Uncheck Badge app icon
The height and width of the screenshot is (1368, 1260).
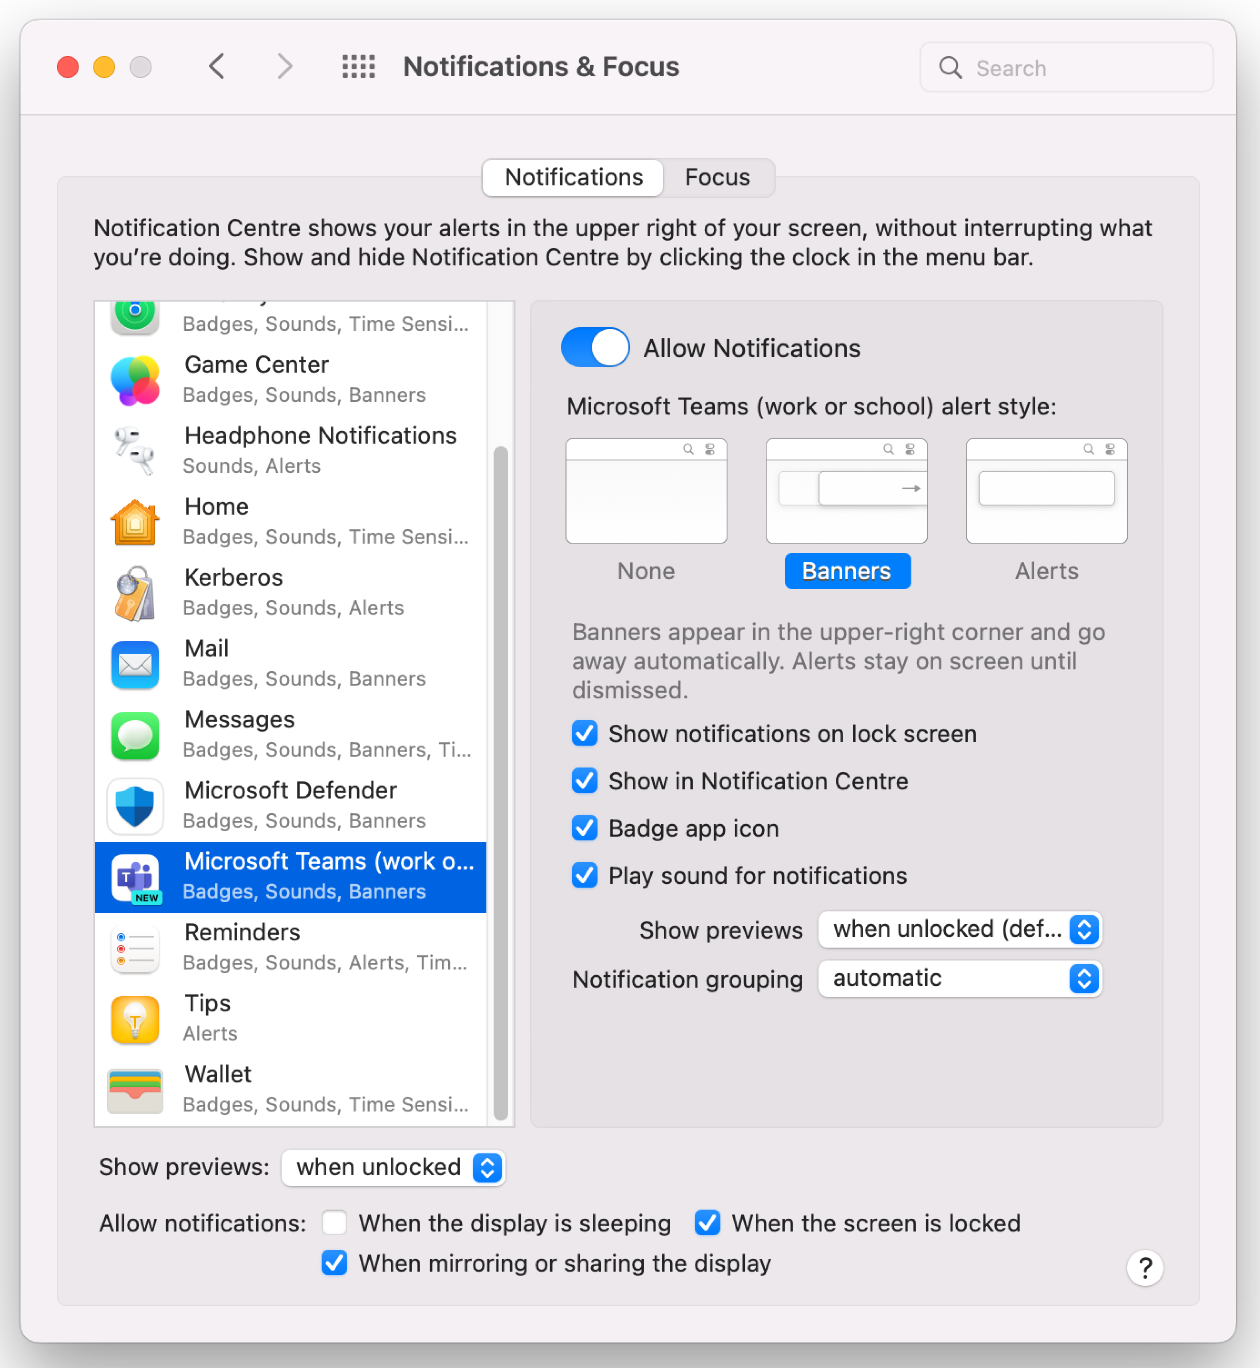(x=585, y=828)
